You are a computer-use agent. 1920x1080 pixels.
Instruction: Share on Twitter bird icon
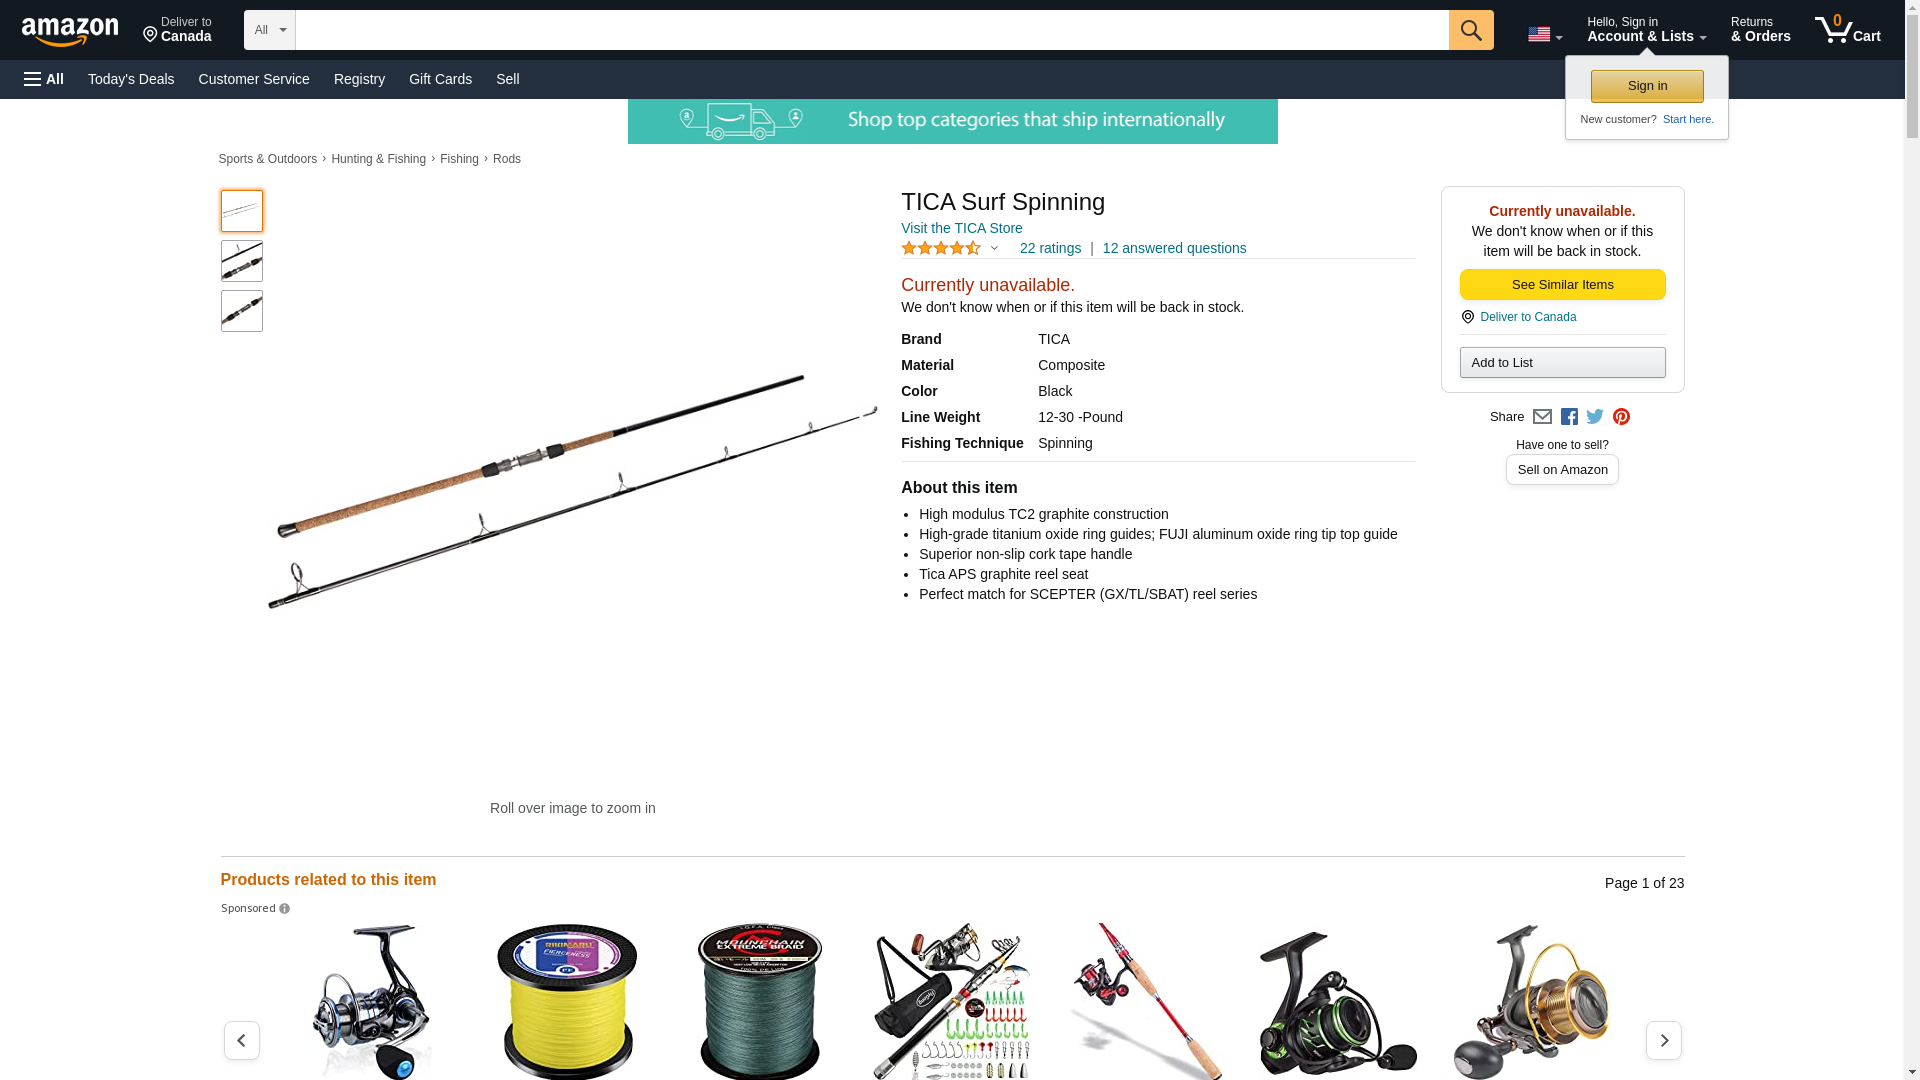pyautogui.click(x=1595, y=417)
